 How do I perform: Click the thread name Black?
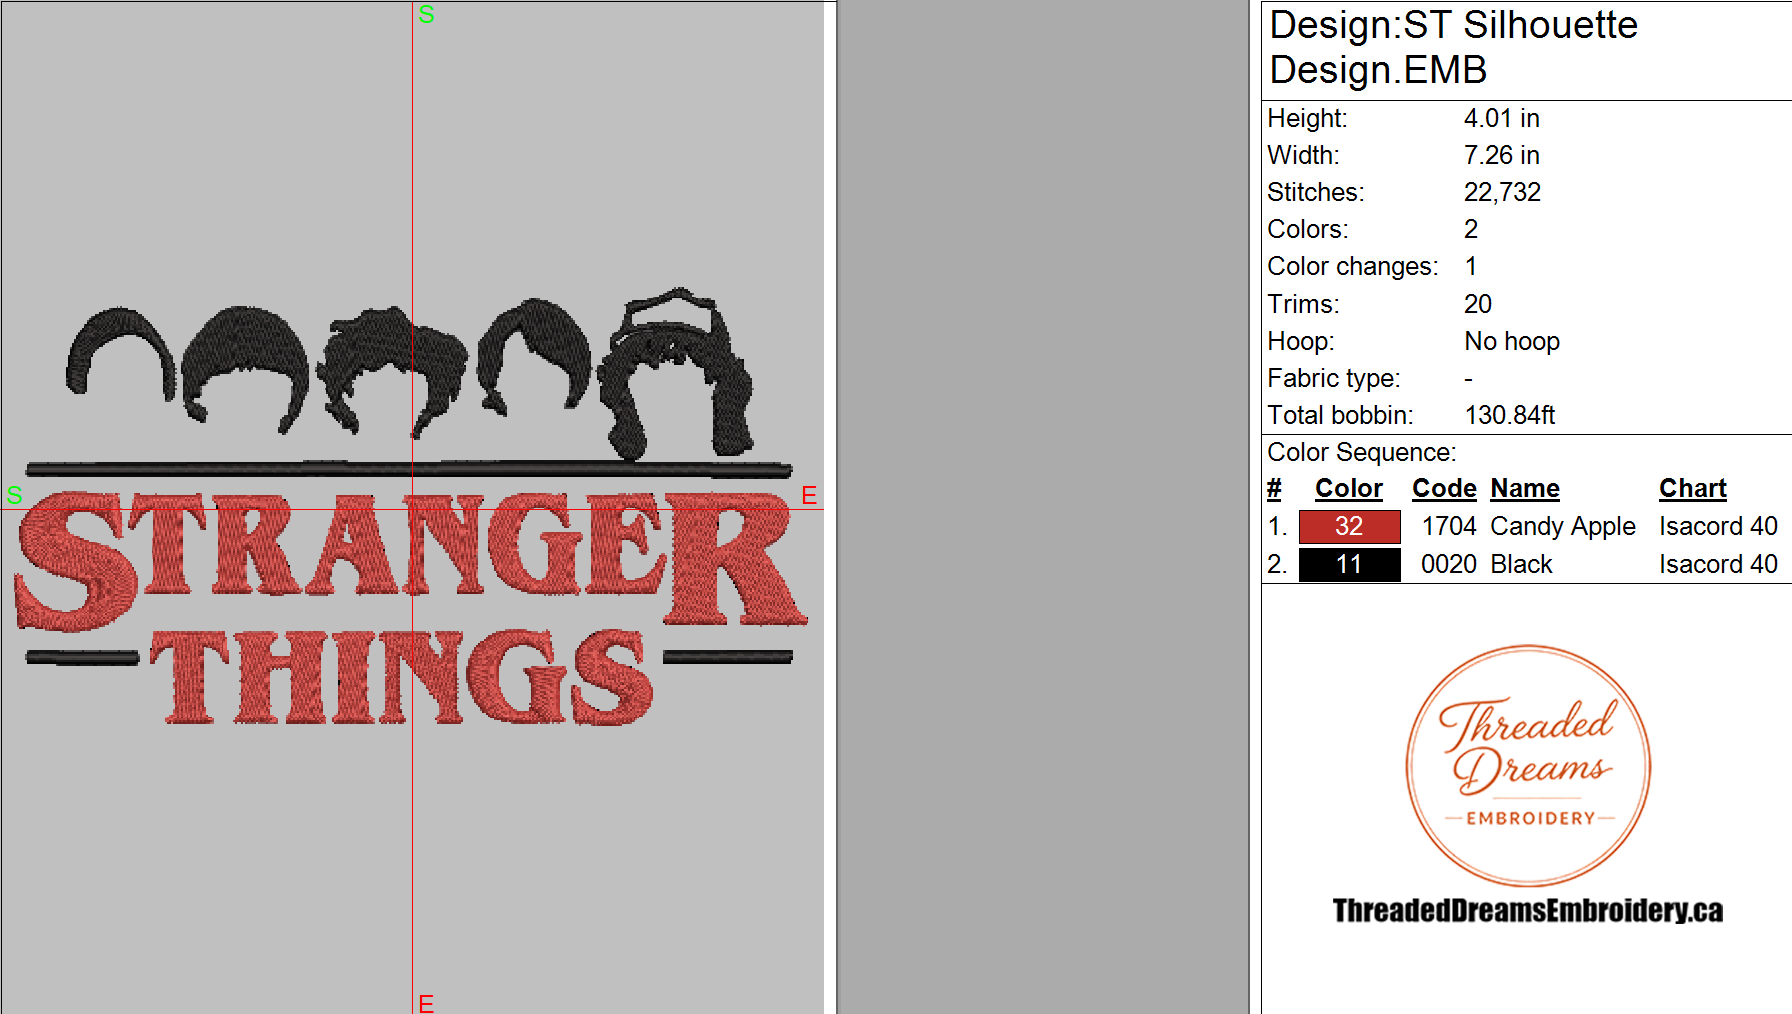coord(1521,564)
